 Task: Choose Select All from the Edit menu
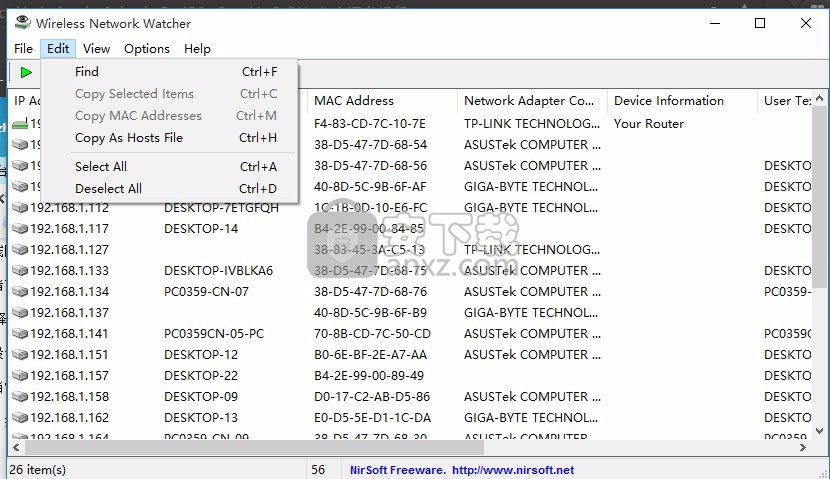[169, 167]
